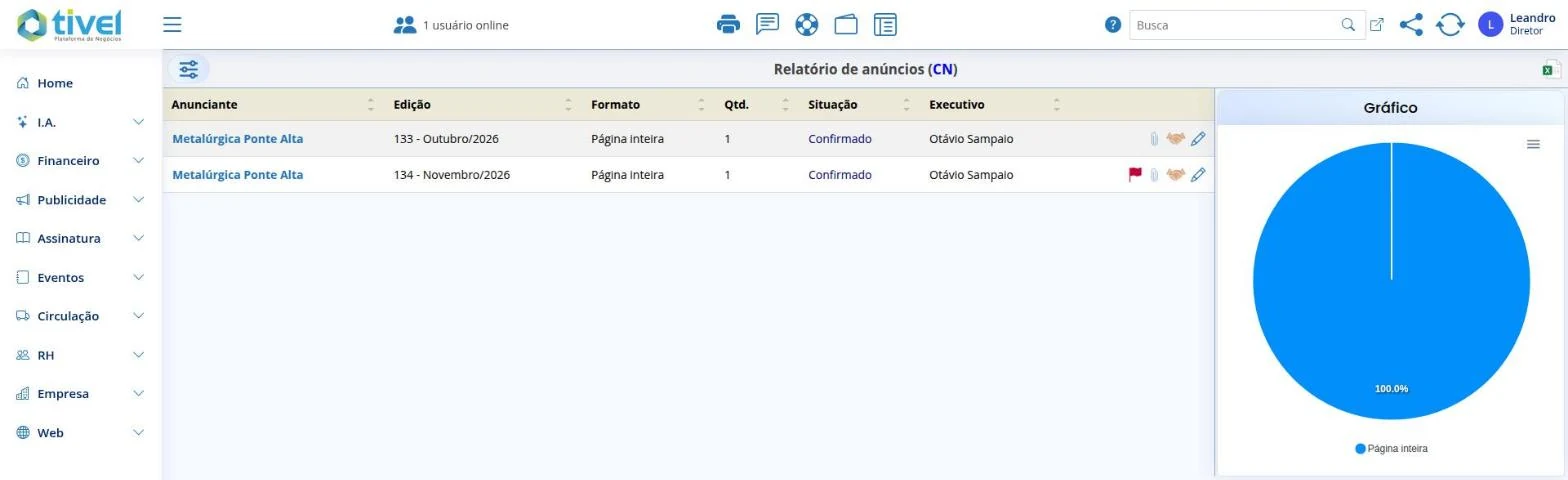
Task: Sort by the Edição column header
Action: [x=483, y=104]
